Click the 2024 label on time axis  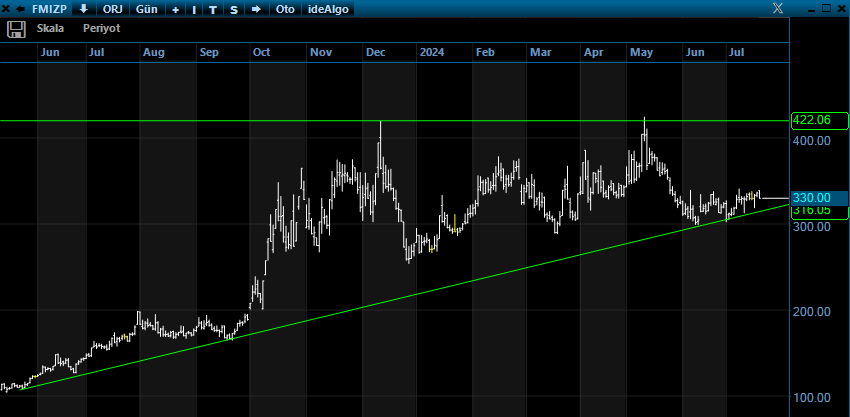(x=432, y=53)
